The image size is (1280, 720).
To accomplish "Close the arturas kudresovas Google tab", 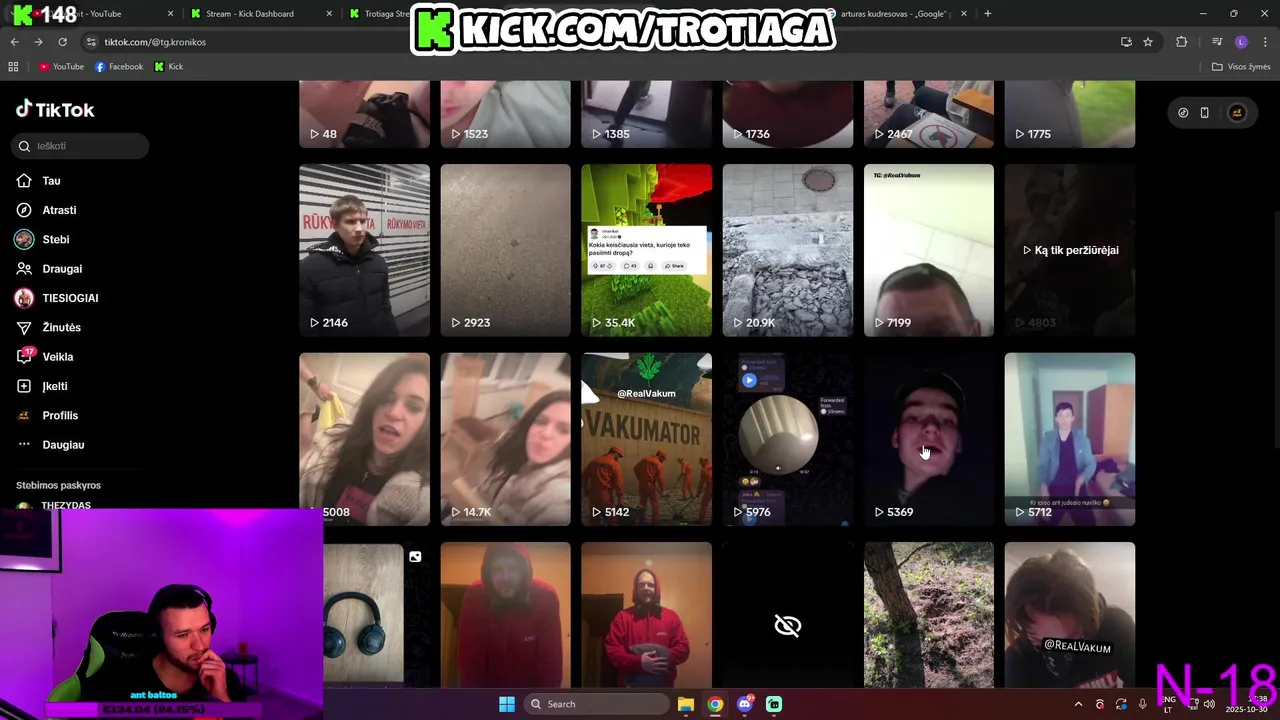I will point(964,14).
